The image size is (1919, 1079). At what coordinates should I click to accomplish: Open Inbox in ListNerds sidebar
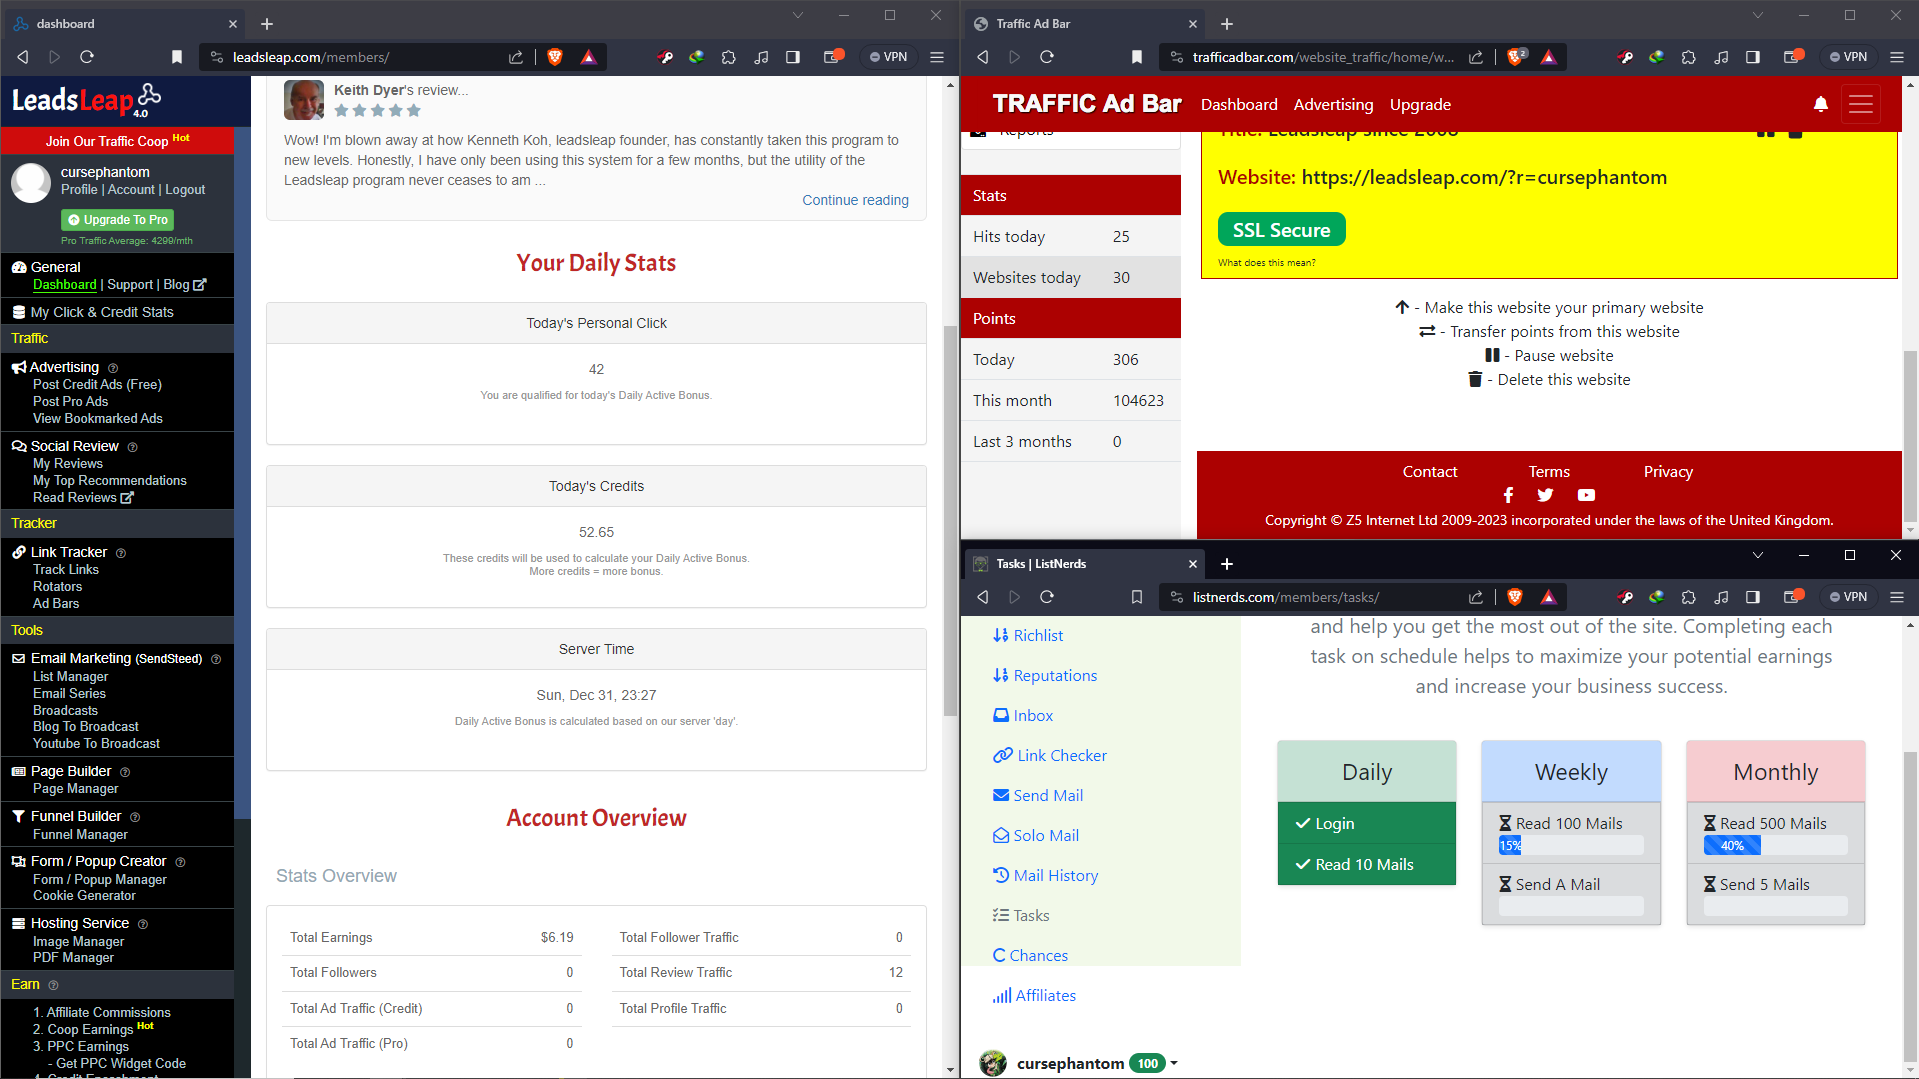pos(1023,715)
